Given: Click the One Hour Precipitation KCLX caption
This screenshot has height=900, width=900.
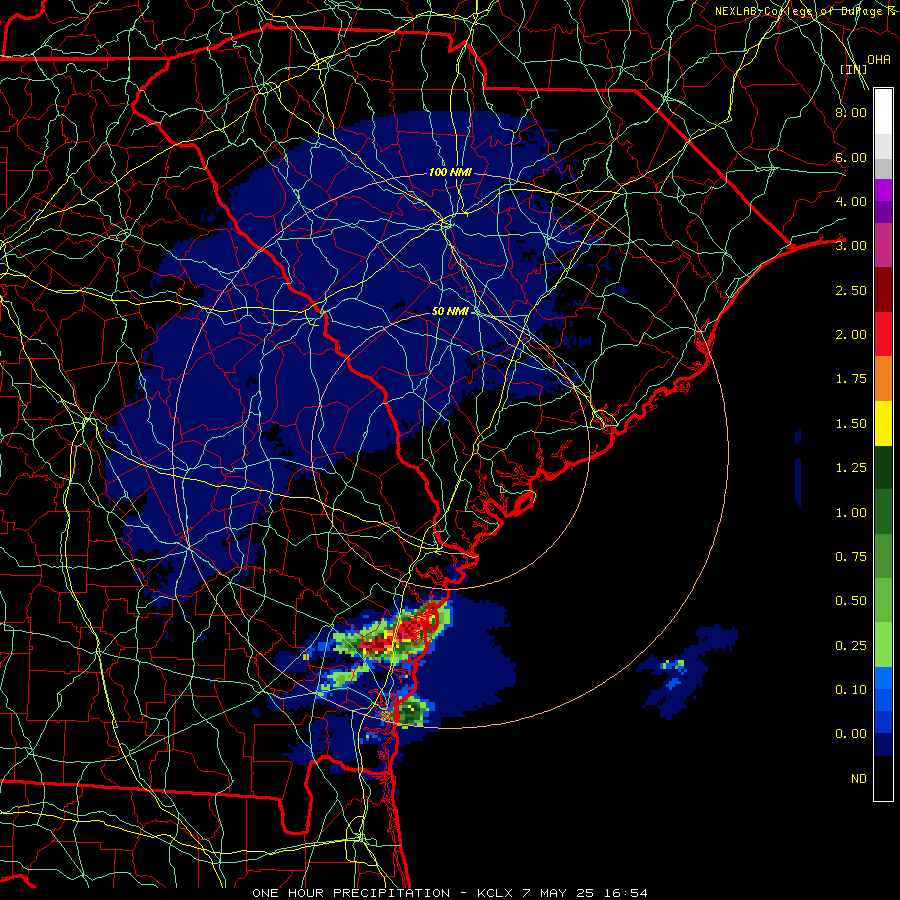Looking at the screenshot, I should pyautogui.click(x=450, y=893).
